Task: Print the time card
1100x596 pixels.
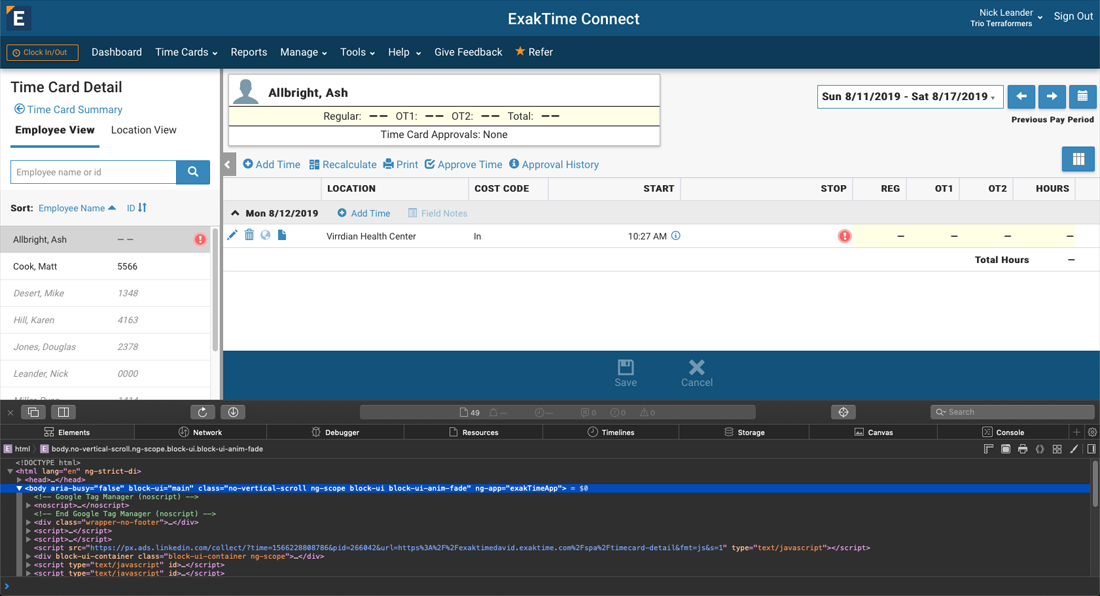Action: [401, 165]
